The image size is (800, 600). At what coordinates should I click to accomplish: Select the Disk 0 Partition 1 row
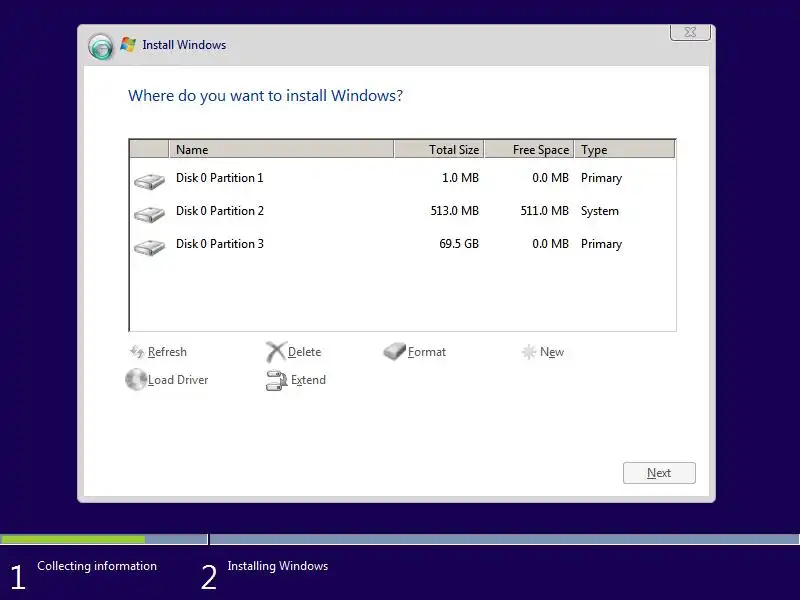click(x=403, y=178)
